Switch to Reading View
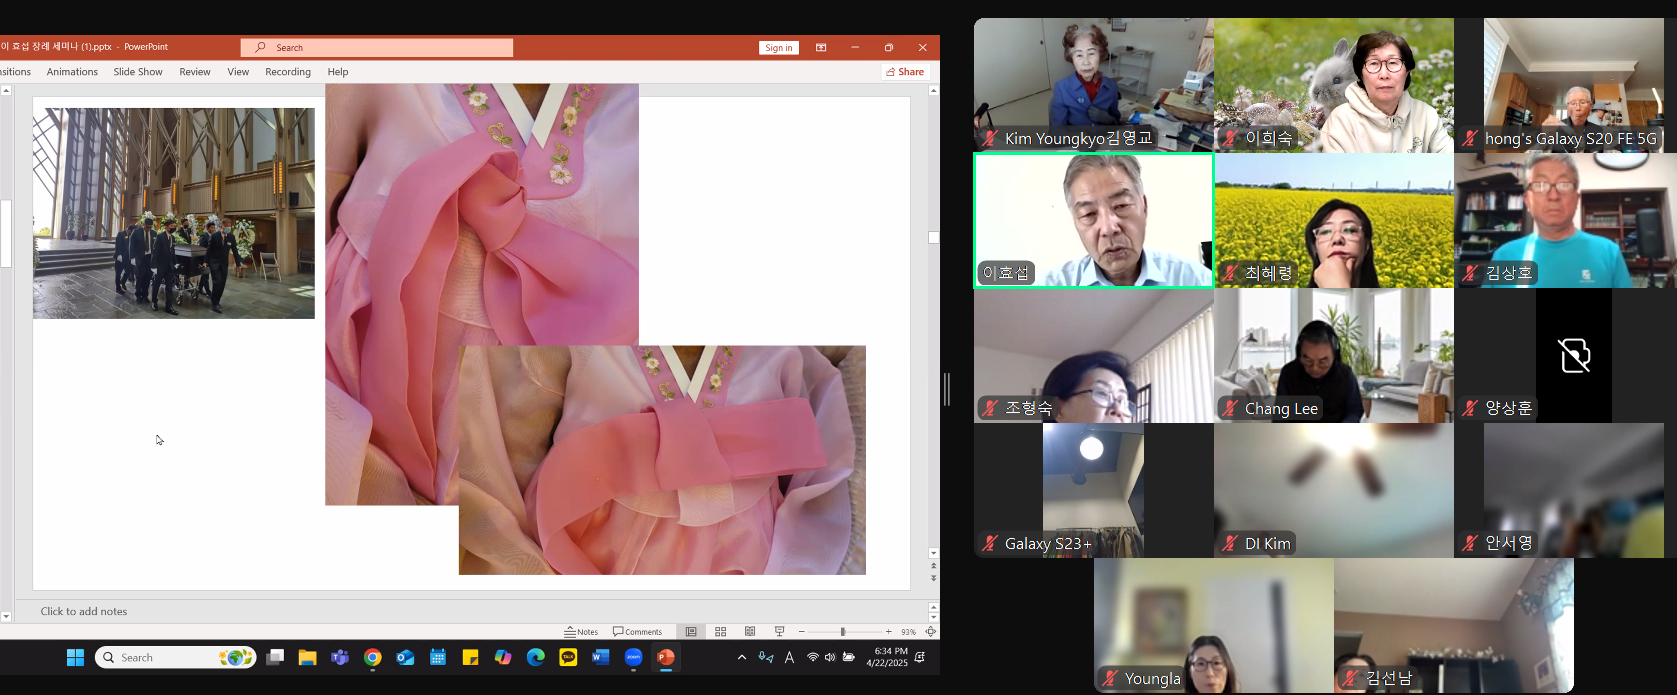The image size is (1677, 695). click(x=750, y=632)
